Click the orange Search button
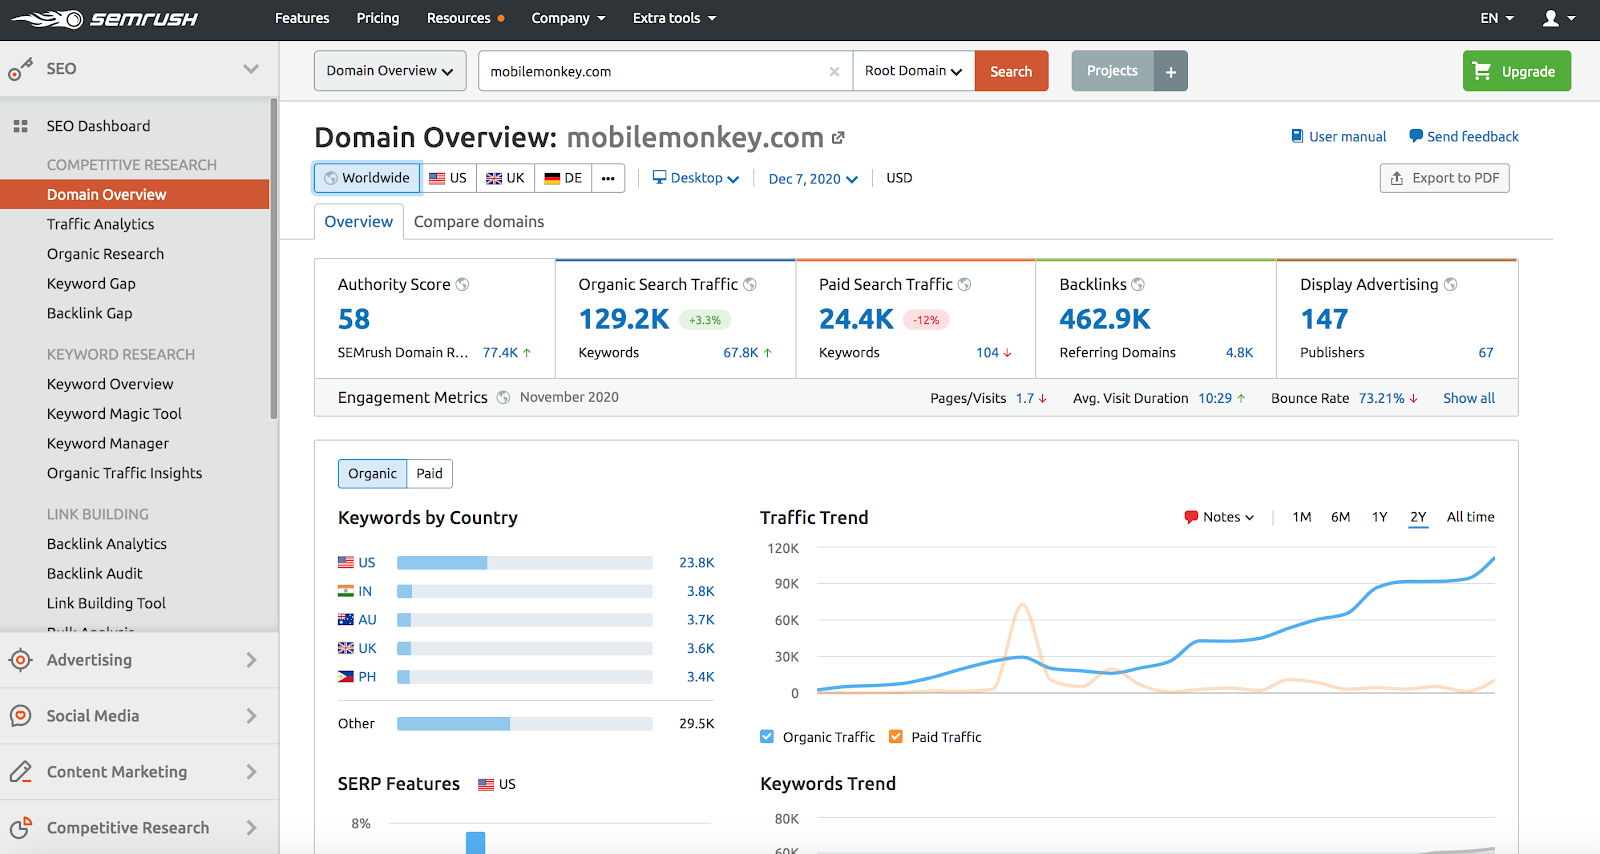Image resolution: width=1600 pixels, height=854 pixels. [x=1011, y=71]
